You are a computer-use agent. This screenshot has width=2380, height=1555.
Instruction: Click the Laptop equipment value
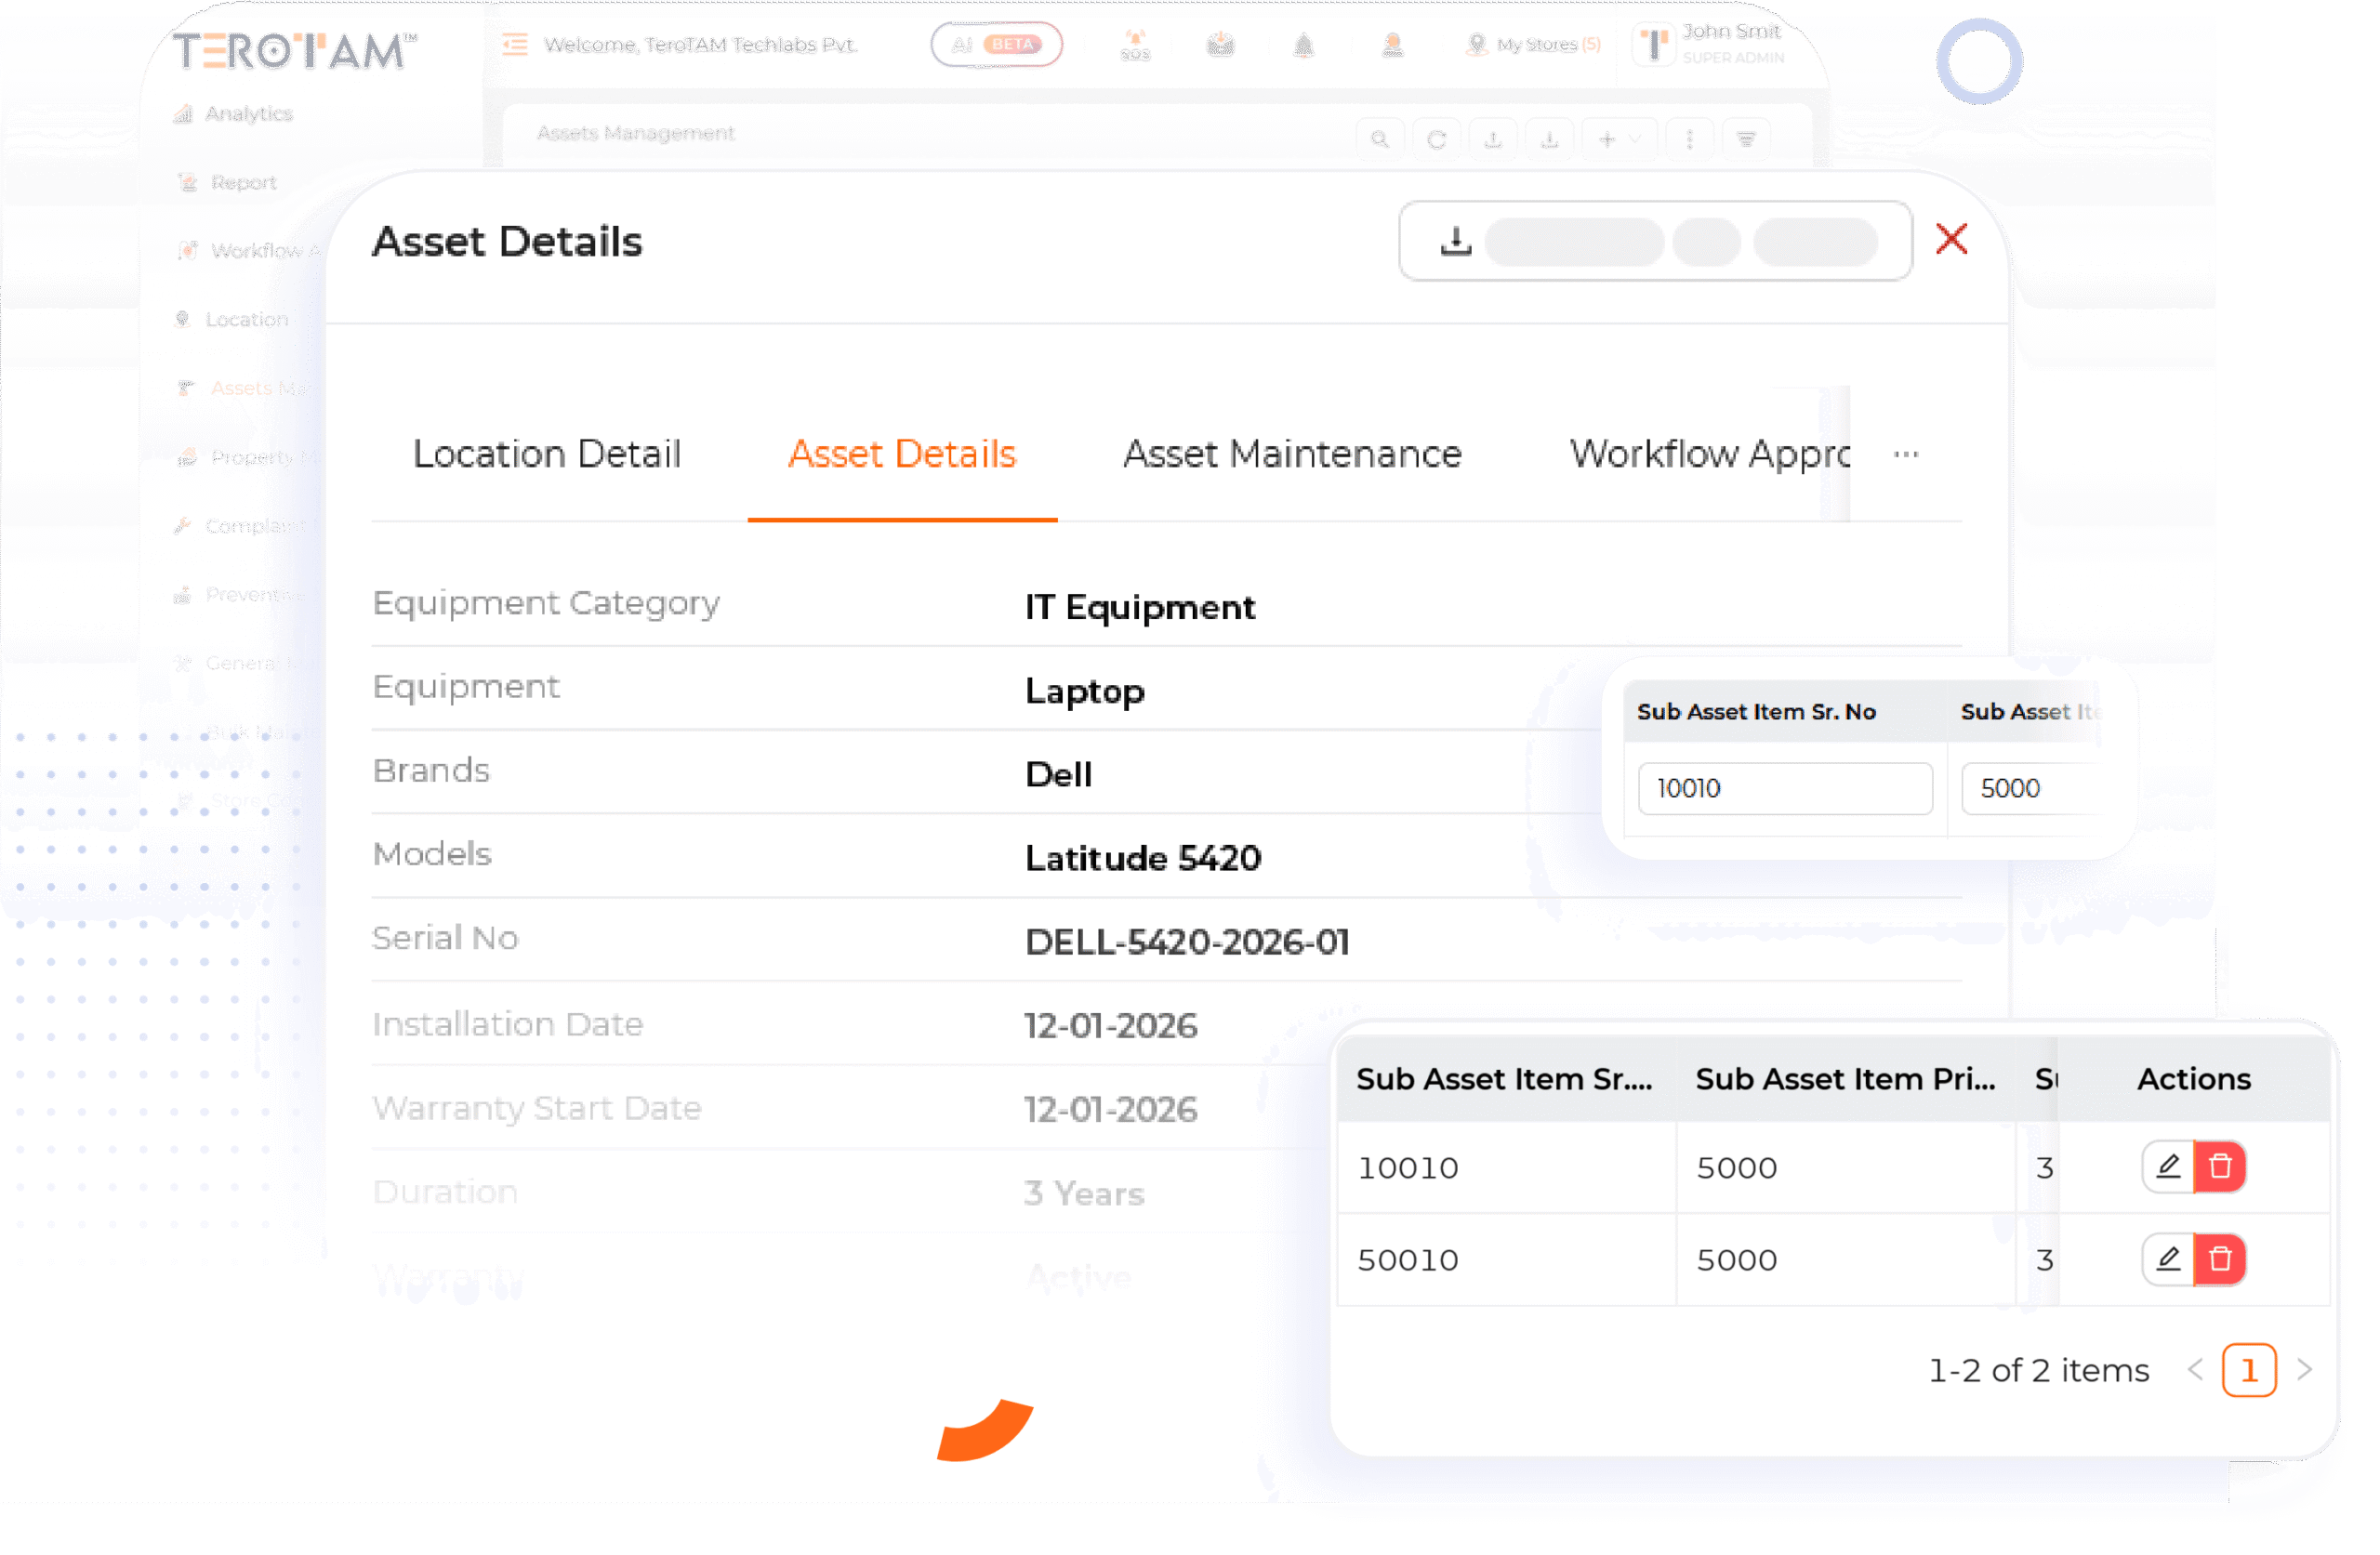(1084, 692)
